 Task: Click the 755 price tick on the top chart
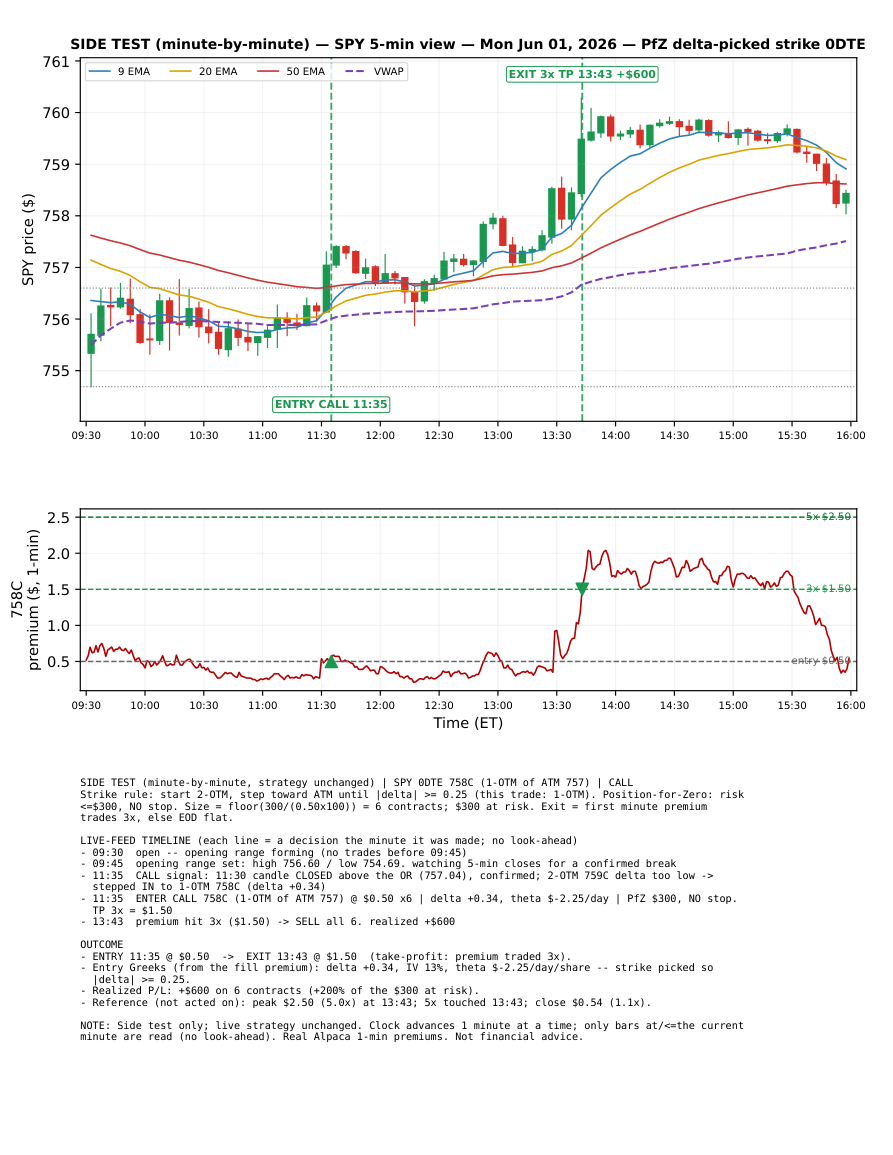point(56,371)
